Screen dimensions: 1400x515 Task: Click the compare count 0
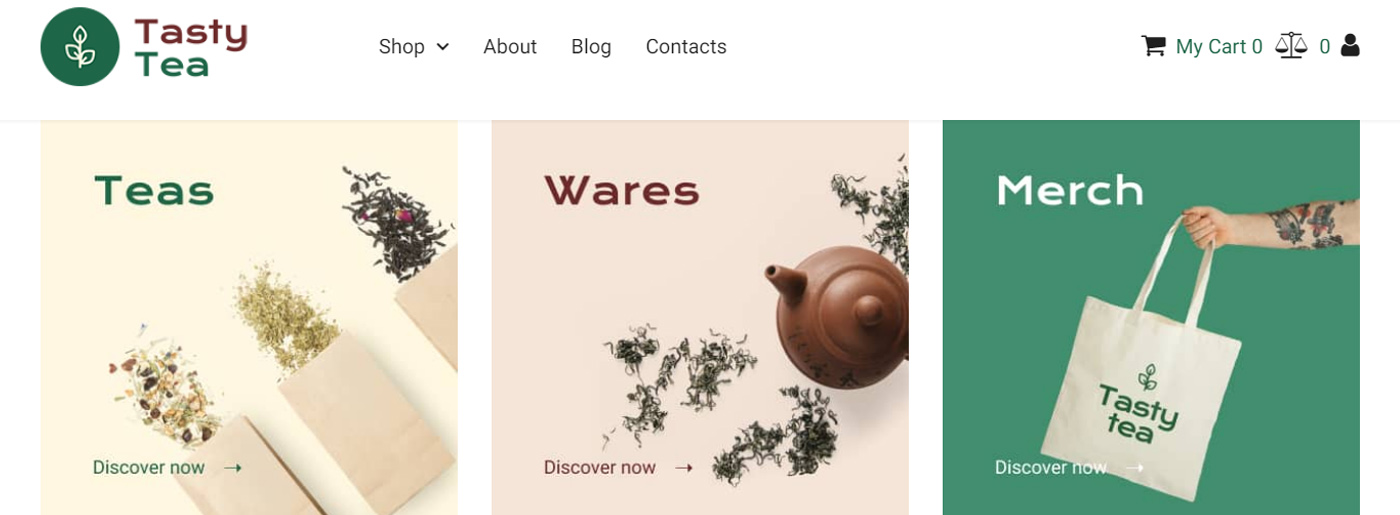(1325, 47)
